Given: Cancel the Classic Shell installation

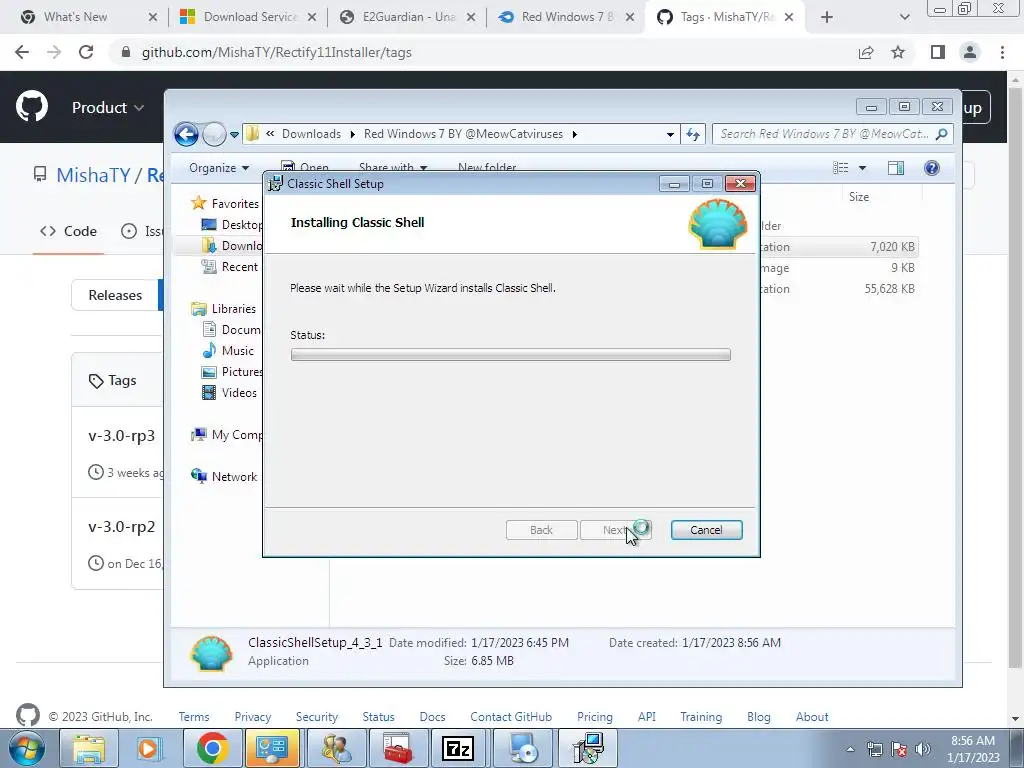Looking at the screenshot, I should [x=706, y=530].
